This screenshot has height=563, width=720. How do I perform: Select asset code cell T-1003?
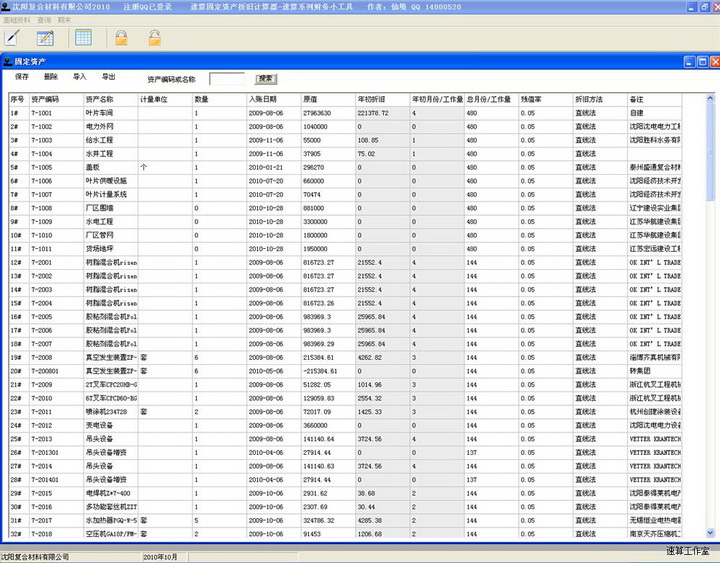coord(56,140)
